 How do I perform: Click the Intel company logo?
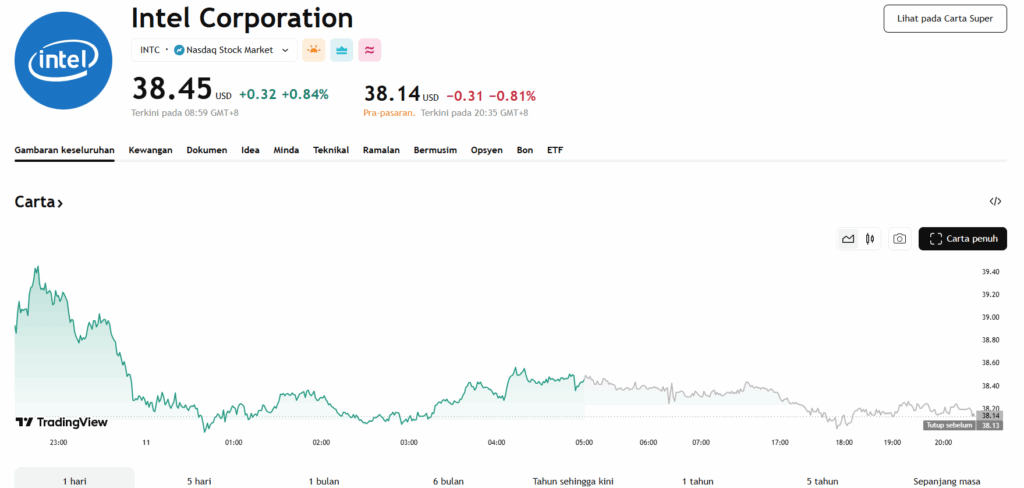pos(65,60)
